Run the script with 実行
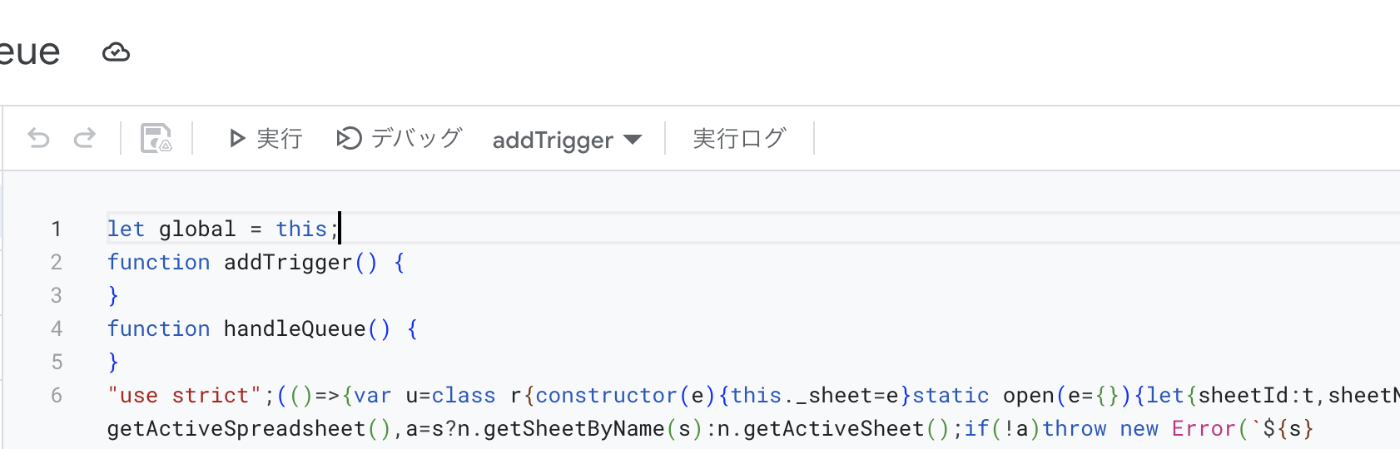1400x449 pixels. (265, 138)
